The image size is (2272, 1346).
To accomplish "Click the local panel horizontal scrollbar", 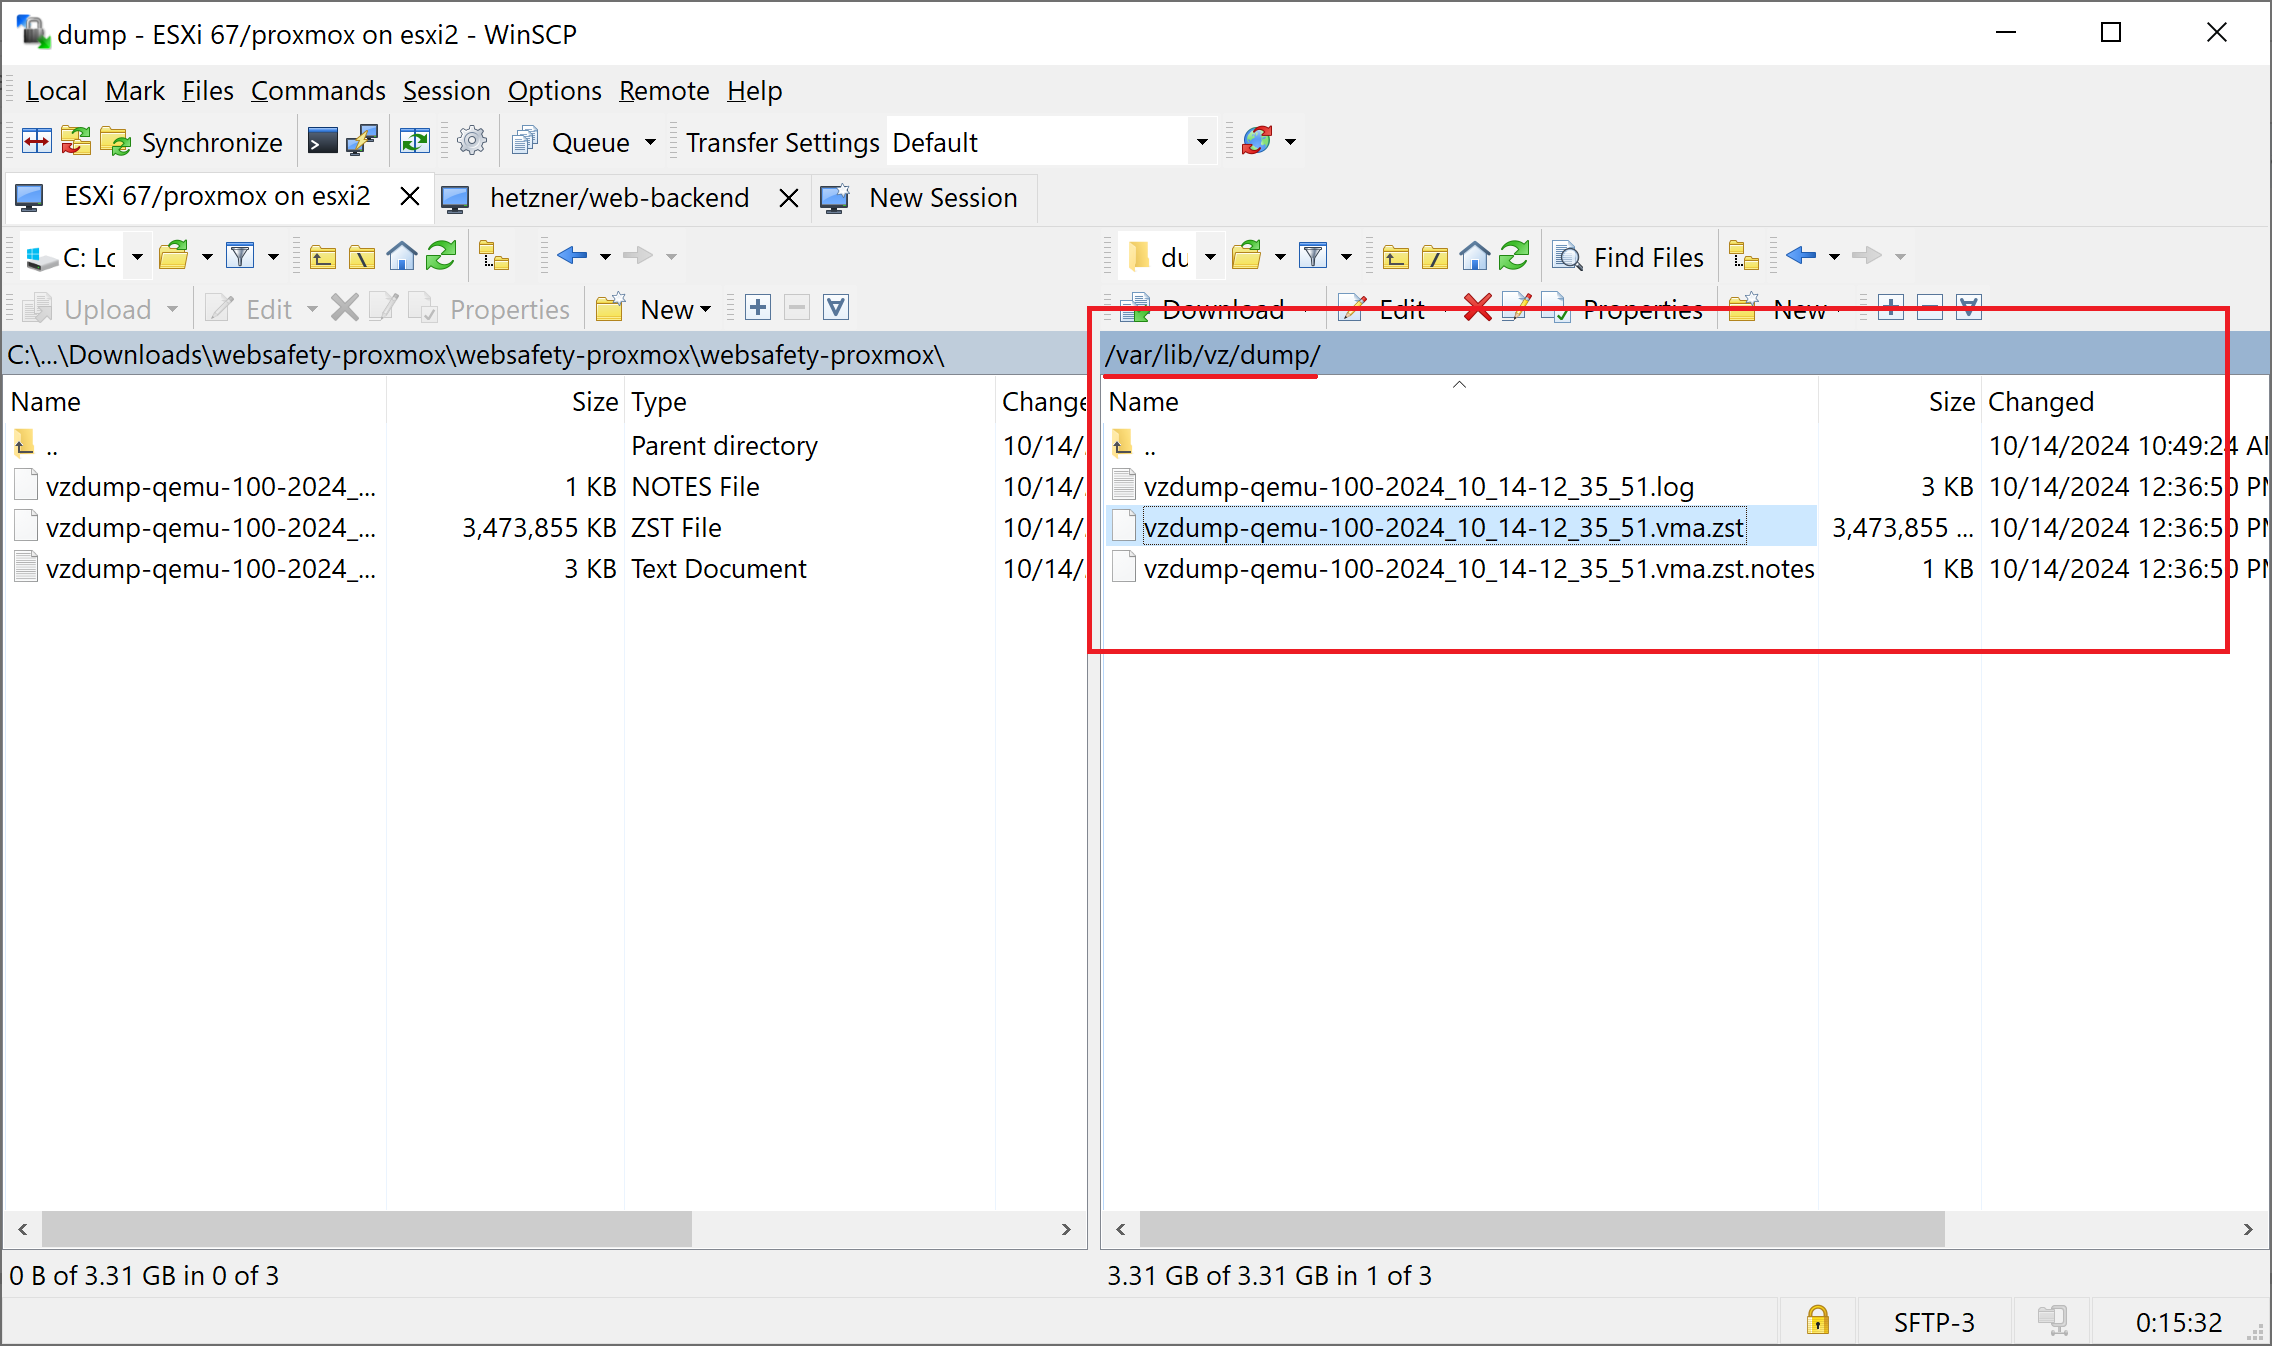I will tap(366, 1229).
